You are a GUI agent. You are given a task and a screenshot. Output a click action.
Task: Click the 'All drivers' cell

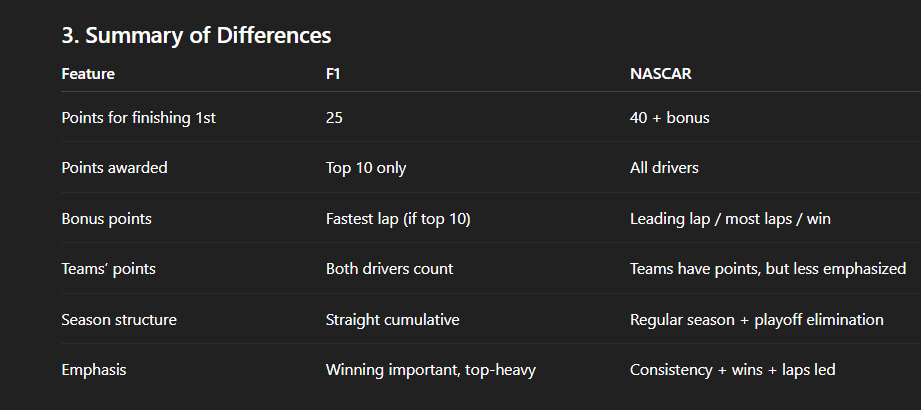point(664,168)
